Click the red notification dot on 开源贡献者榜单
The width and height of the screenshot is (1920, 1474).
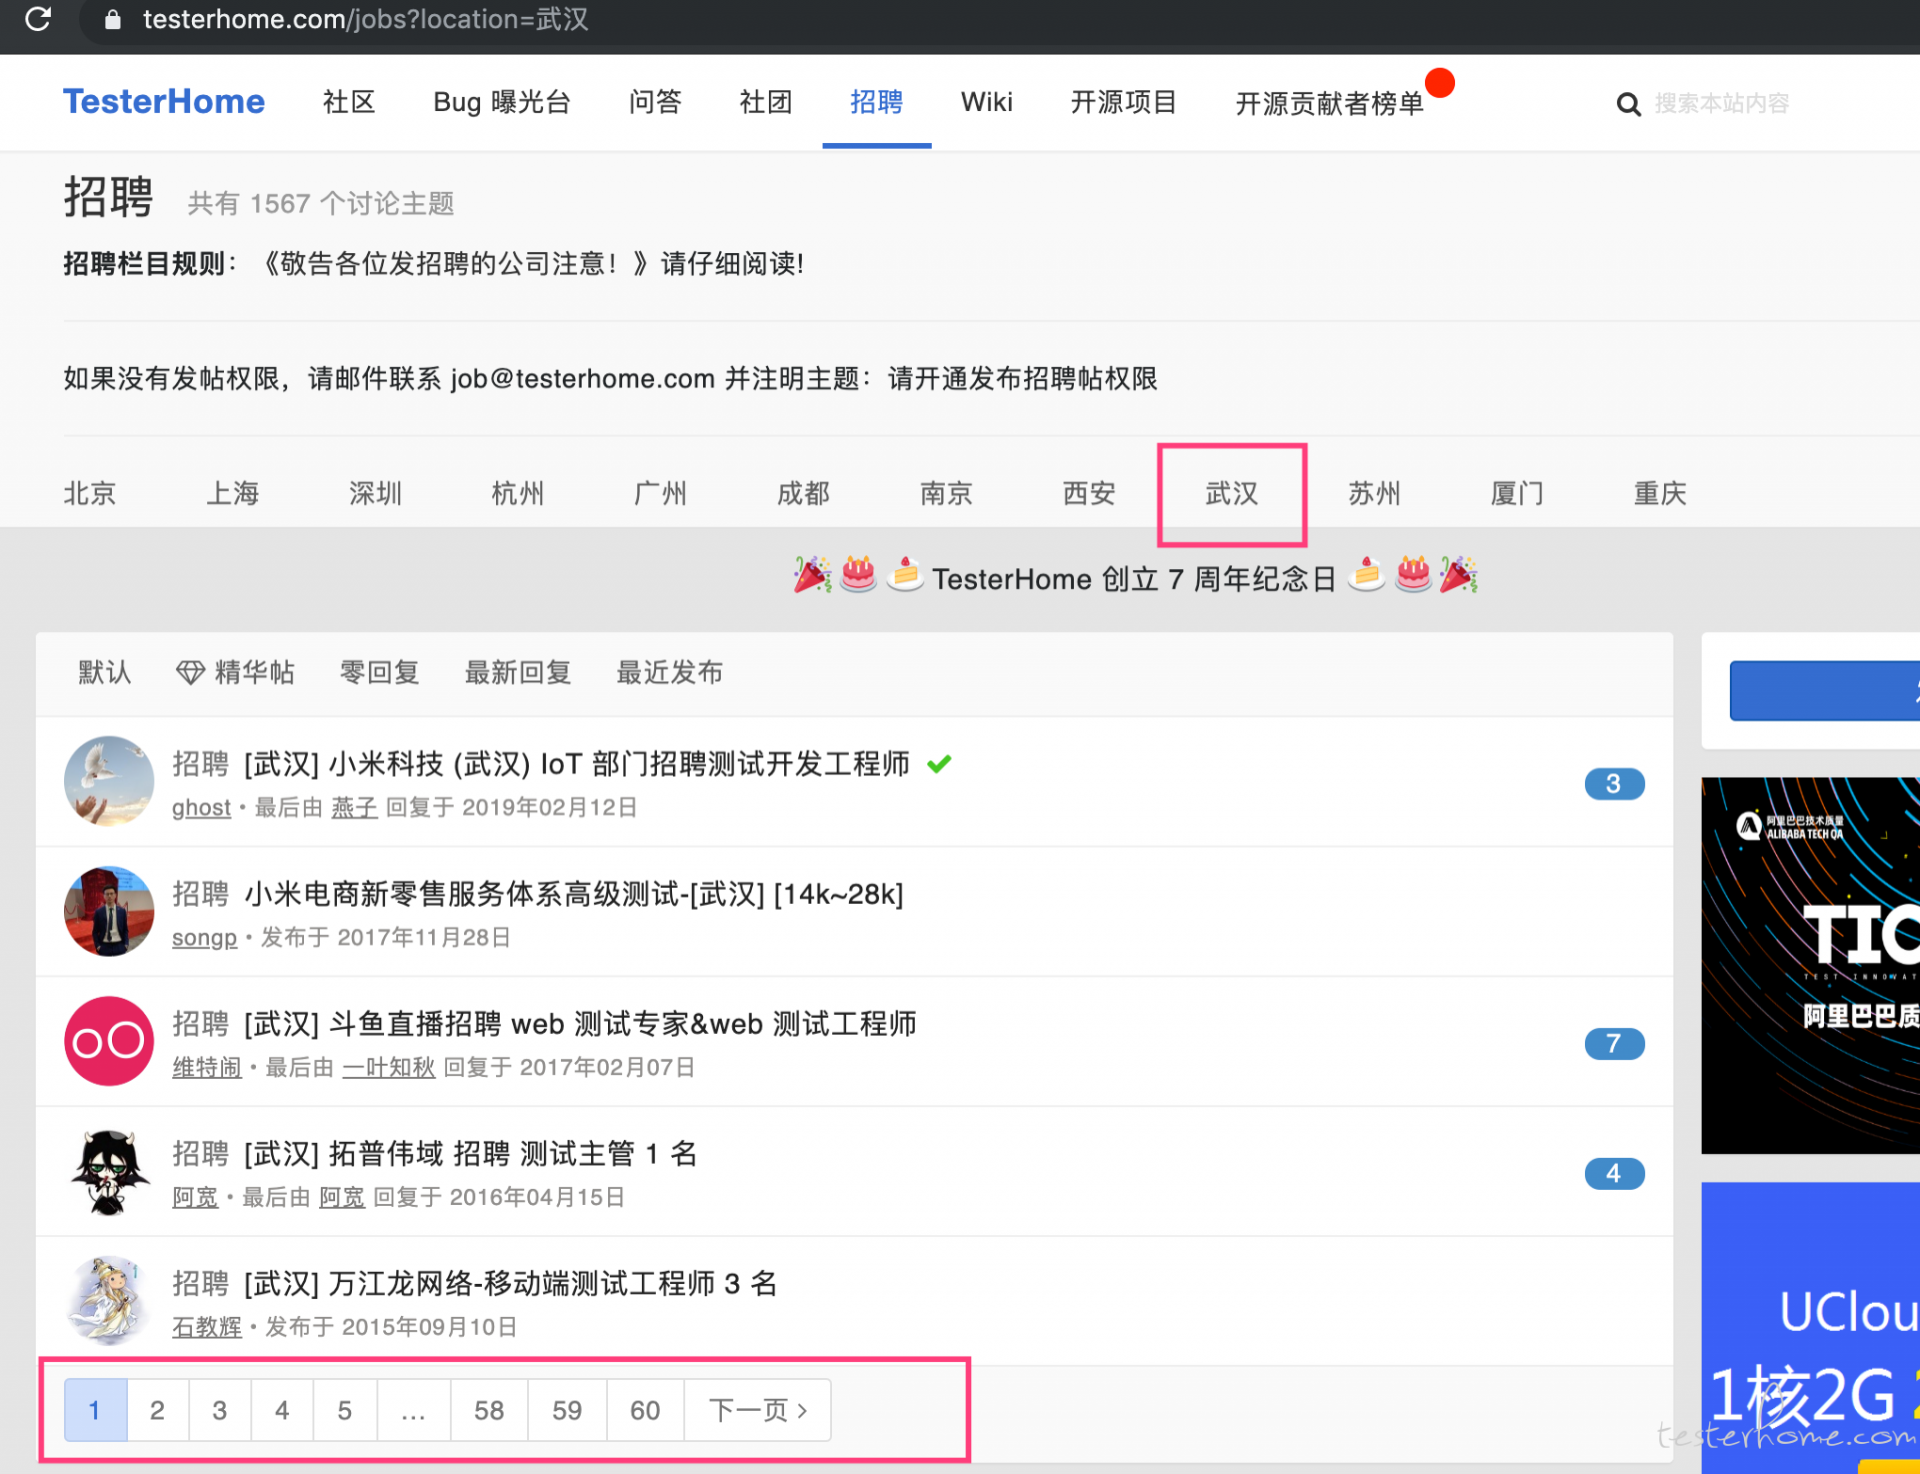(1440, 83)
